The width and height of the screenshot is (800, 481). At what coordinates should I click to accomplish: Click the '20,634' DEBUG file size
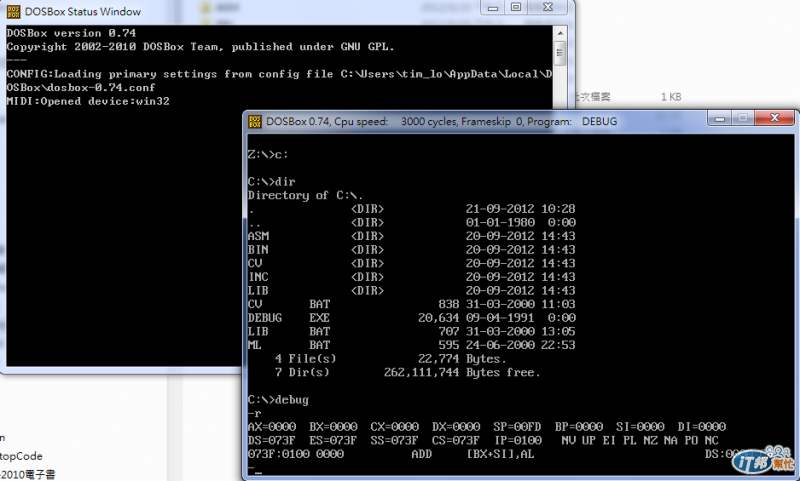point(438,318)
